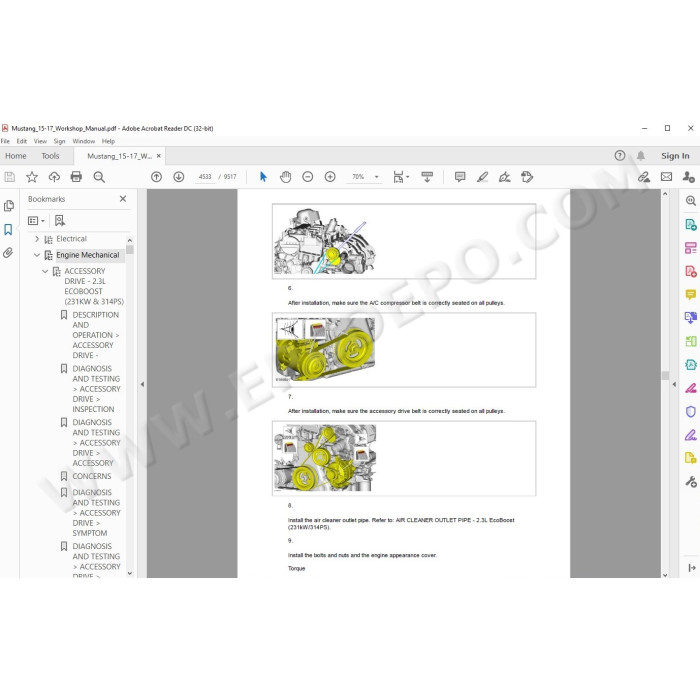Close the Bookmarks panel
The width and height of the screenshot is (700, 700).
coord(123,199)
